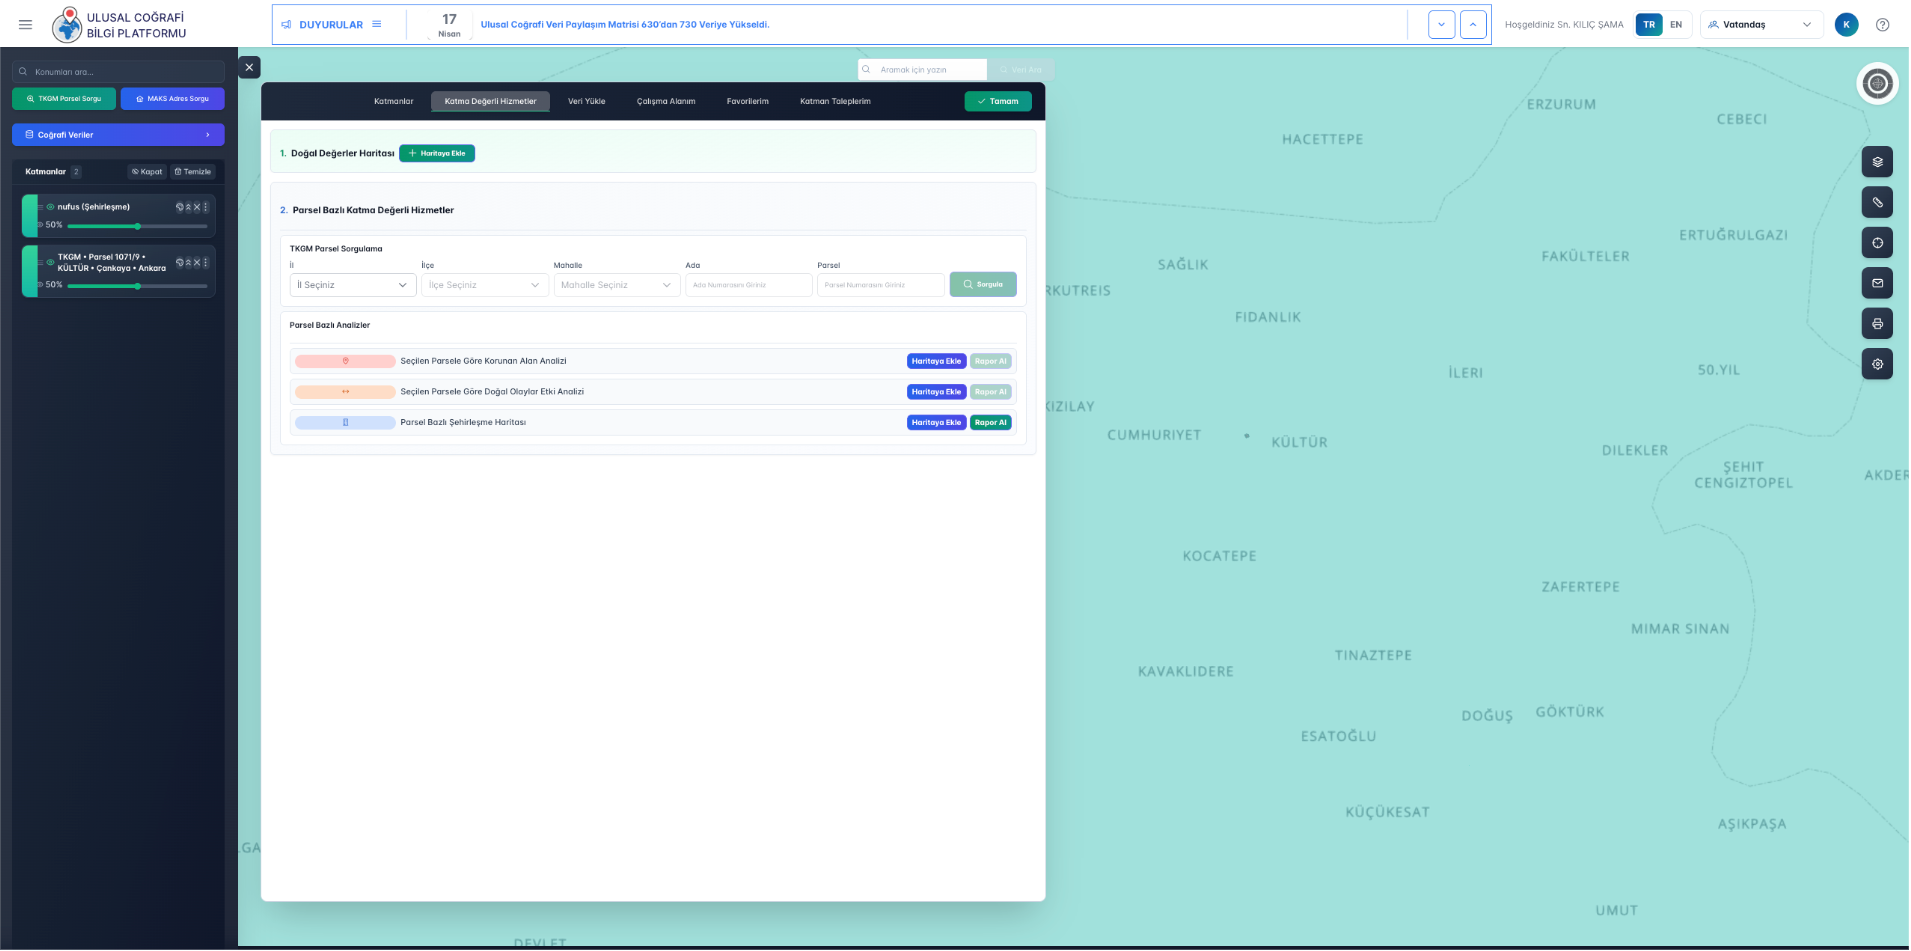This screenshot has width=1911, height=951.
Task: Open the İl Seçiniz dropdown
Action: click(x=353, y=285)
